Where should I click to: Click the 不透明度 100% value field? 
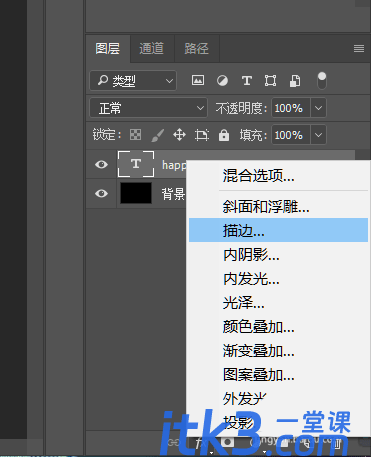[291, 108]
